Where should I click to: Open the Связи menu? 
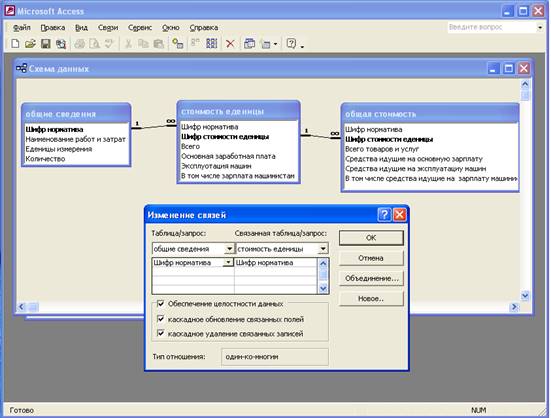108,28
